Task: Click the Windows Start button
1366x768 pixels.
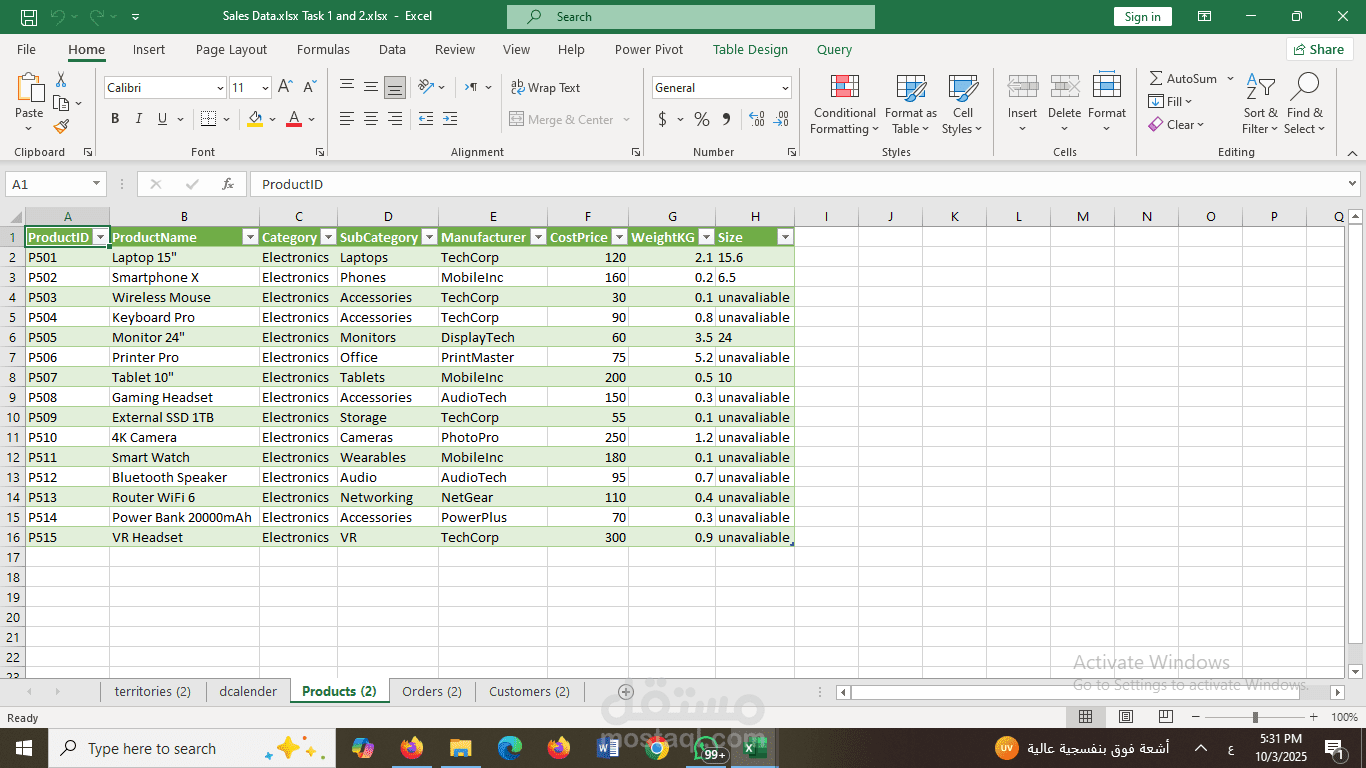Action: click(x=23, y=748)
